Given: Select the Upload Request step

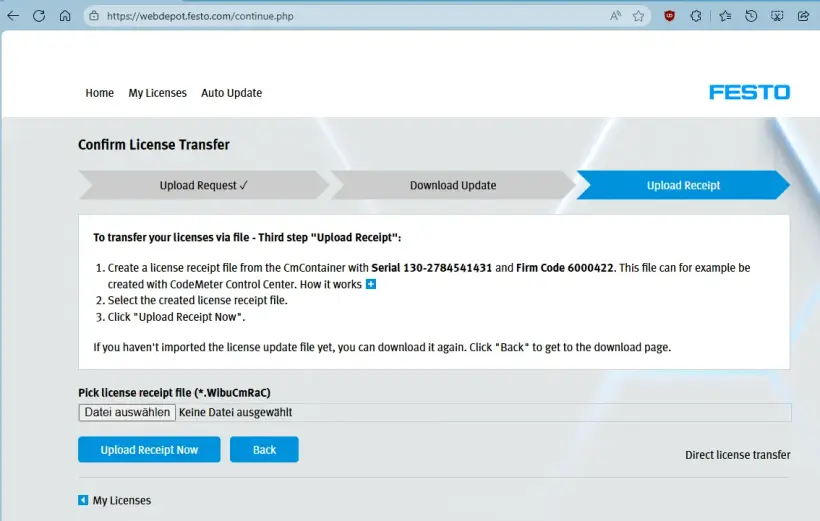Looking at the screenshot, I should 204,185.
